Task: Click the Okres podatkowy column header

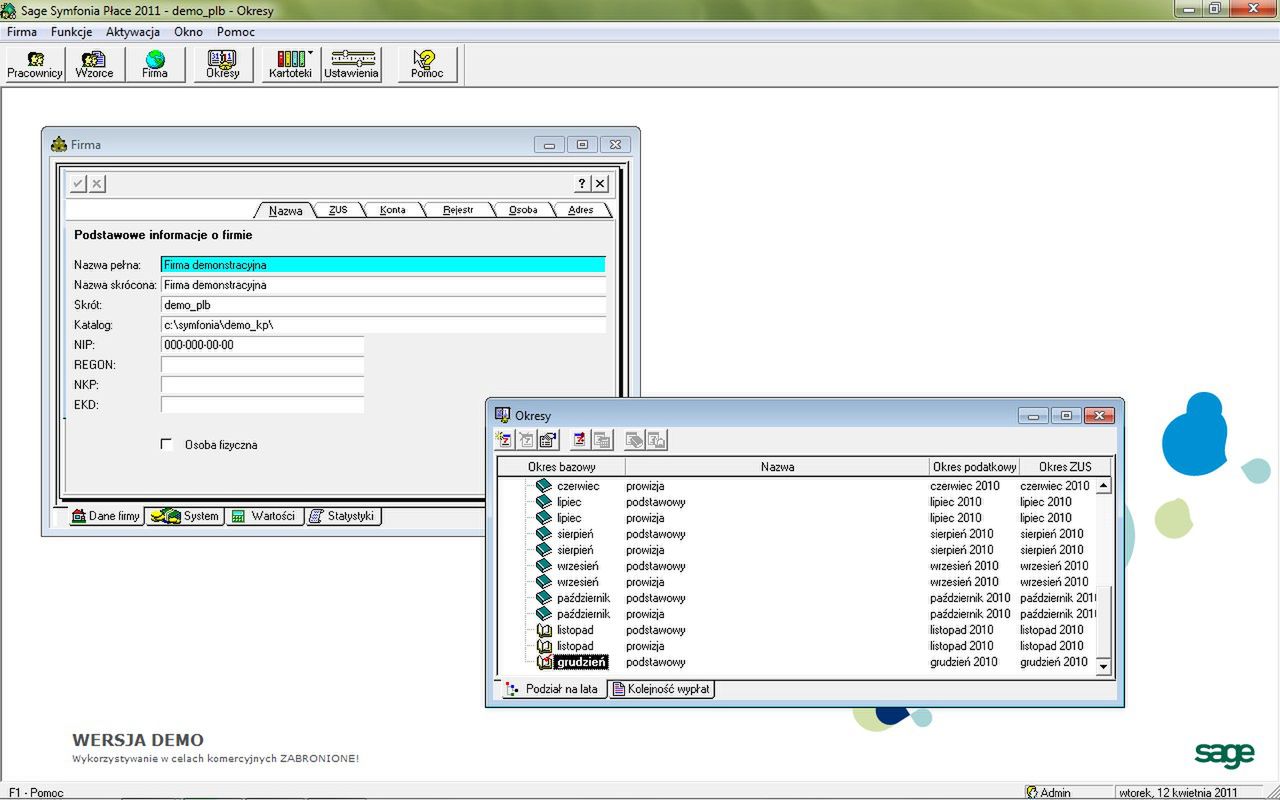Action: pos(974,467)
